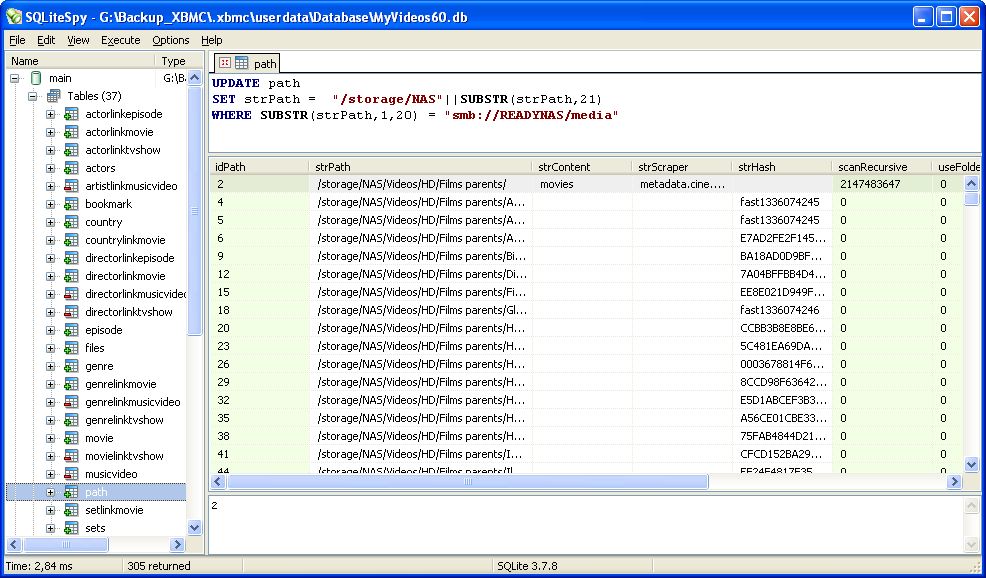Open the Execute menu

121,40
